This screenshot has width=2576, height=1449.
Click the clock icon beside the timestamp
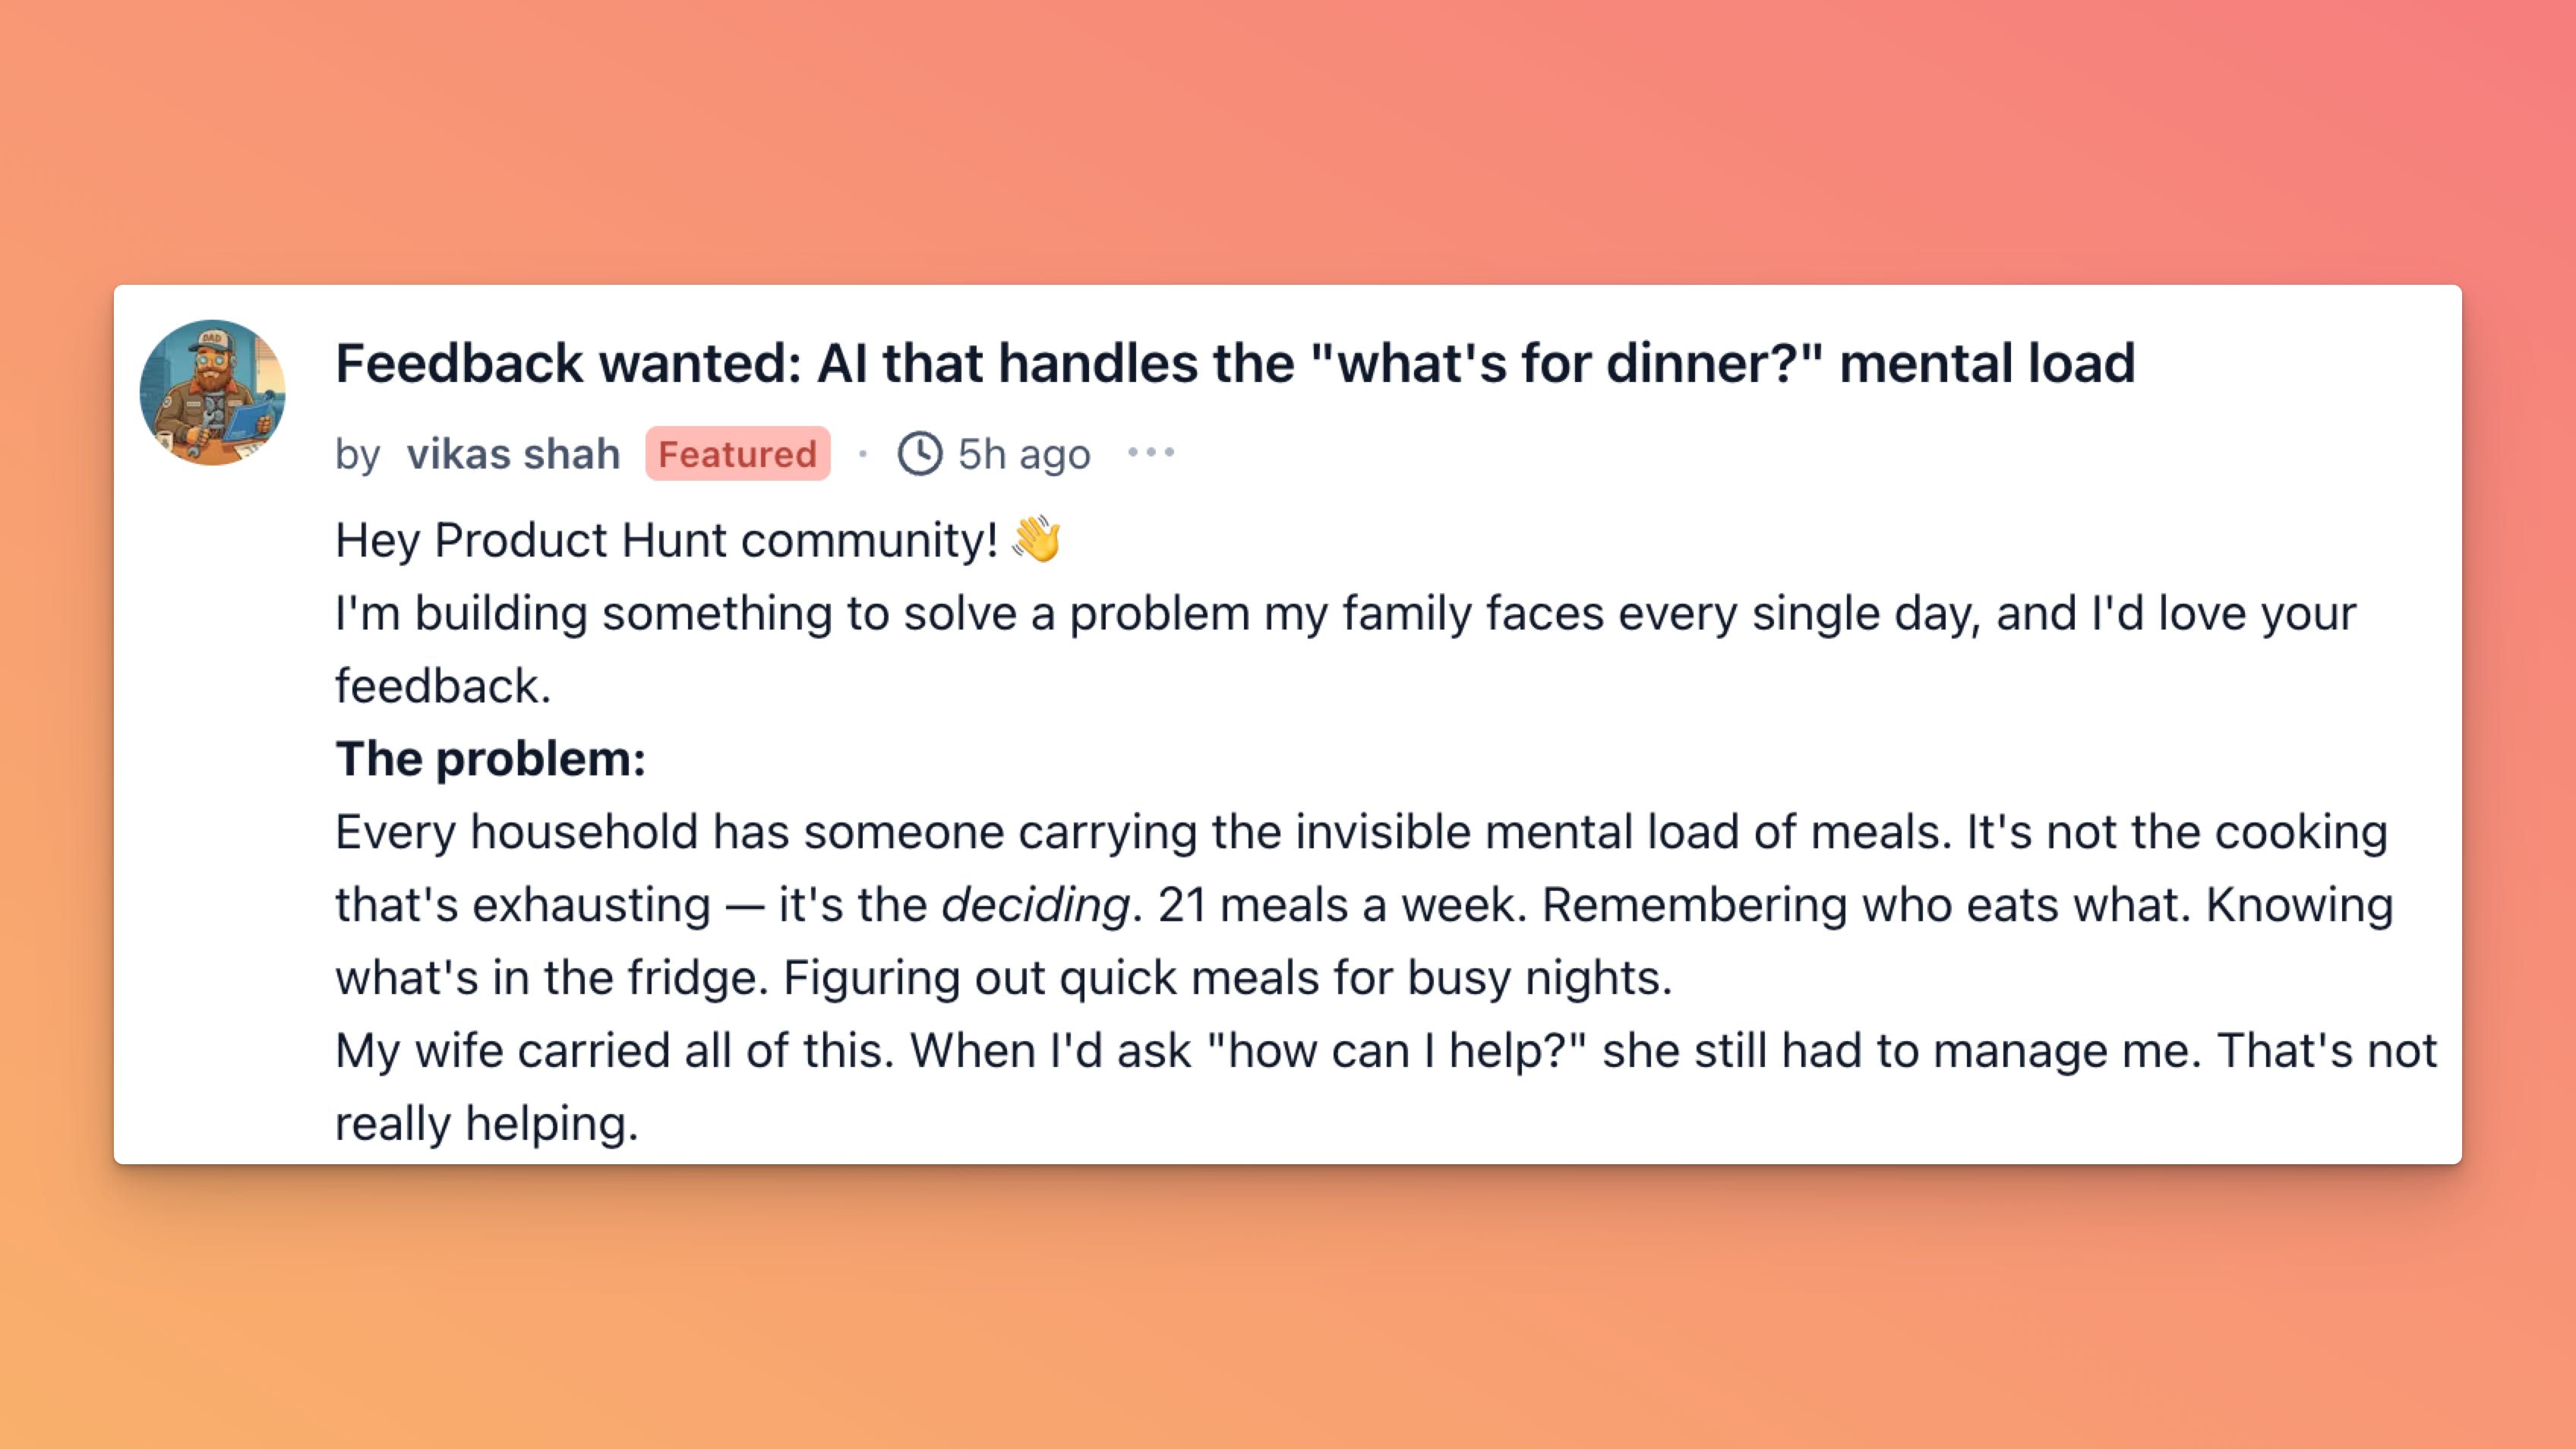(919, 454)
